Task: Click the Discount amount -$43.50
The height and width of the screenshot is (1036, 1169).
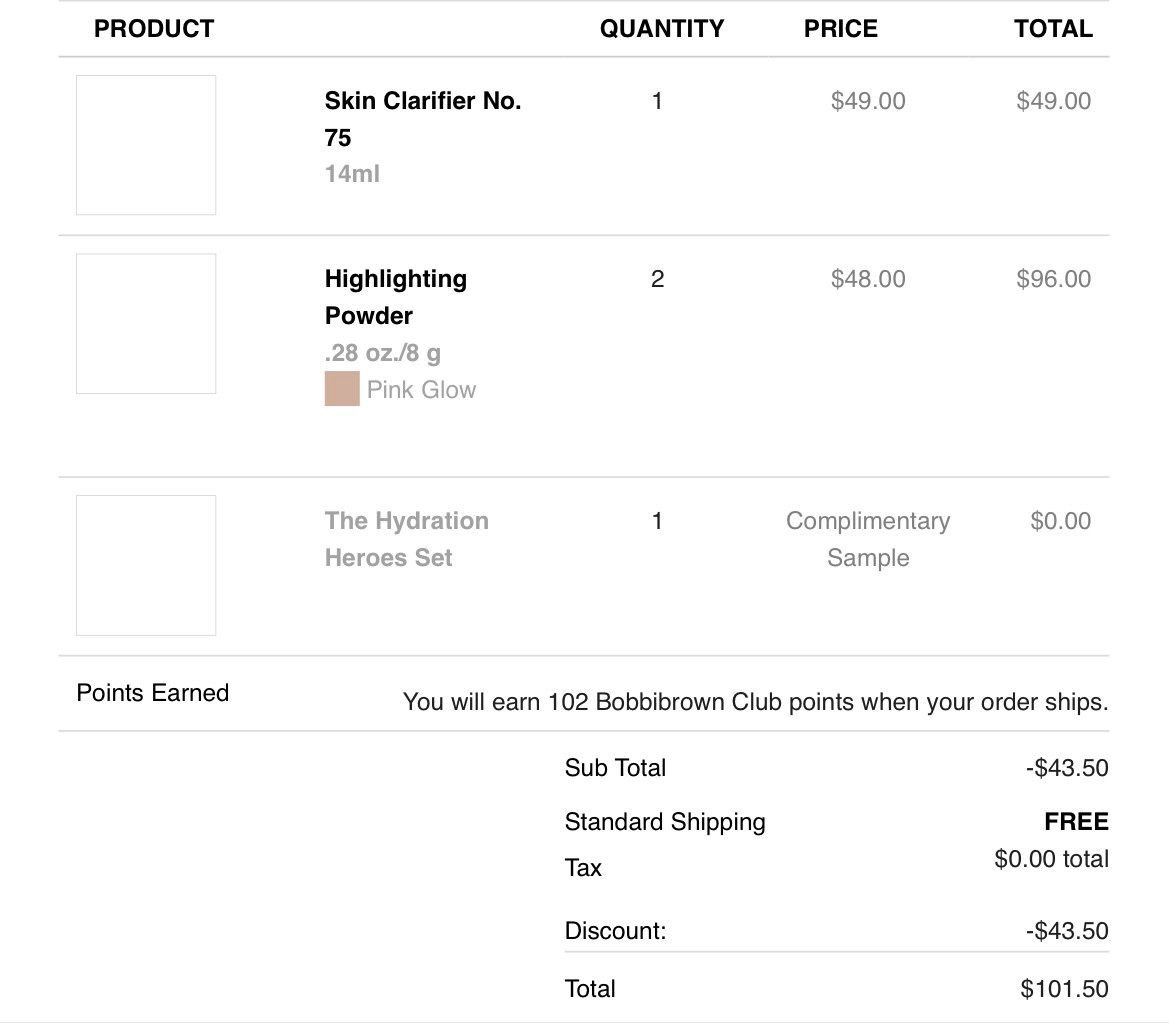Action: 1066,931
